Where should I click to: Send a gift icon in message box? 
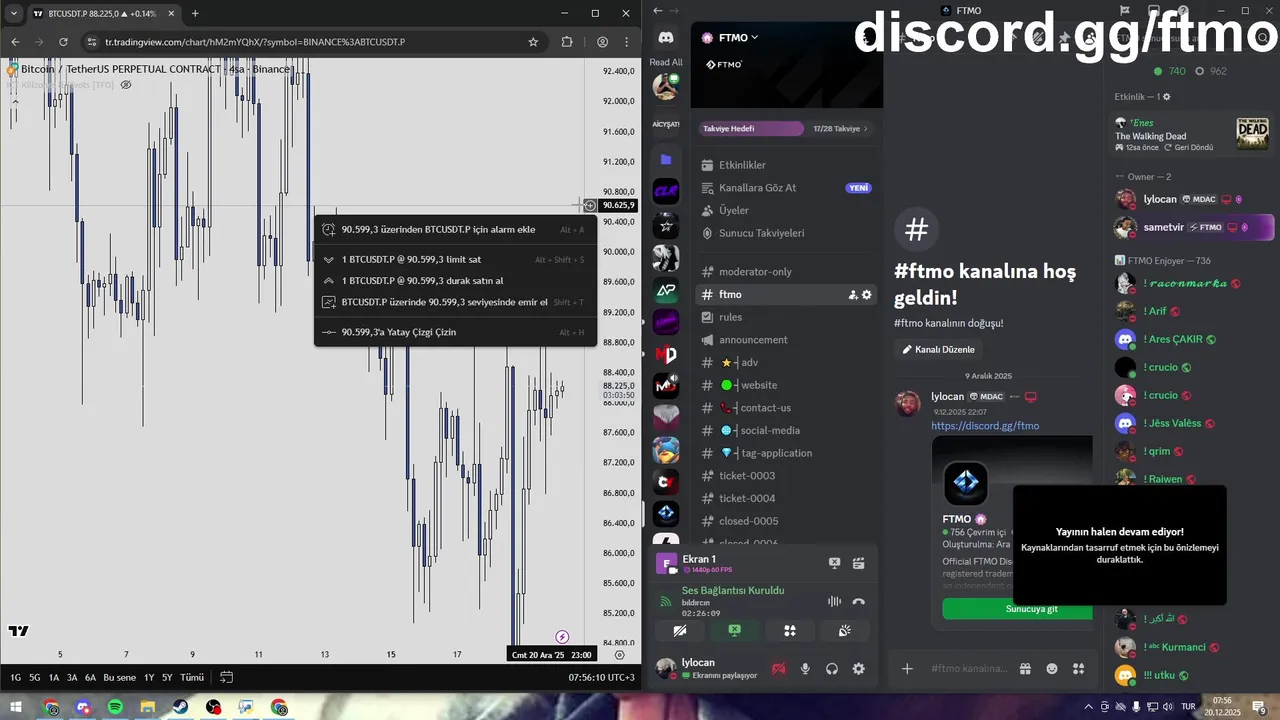[x=1025, y=669]
